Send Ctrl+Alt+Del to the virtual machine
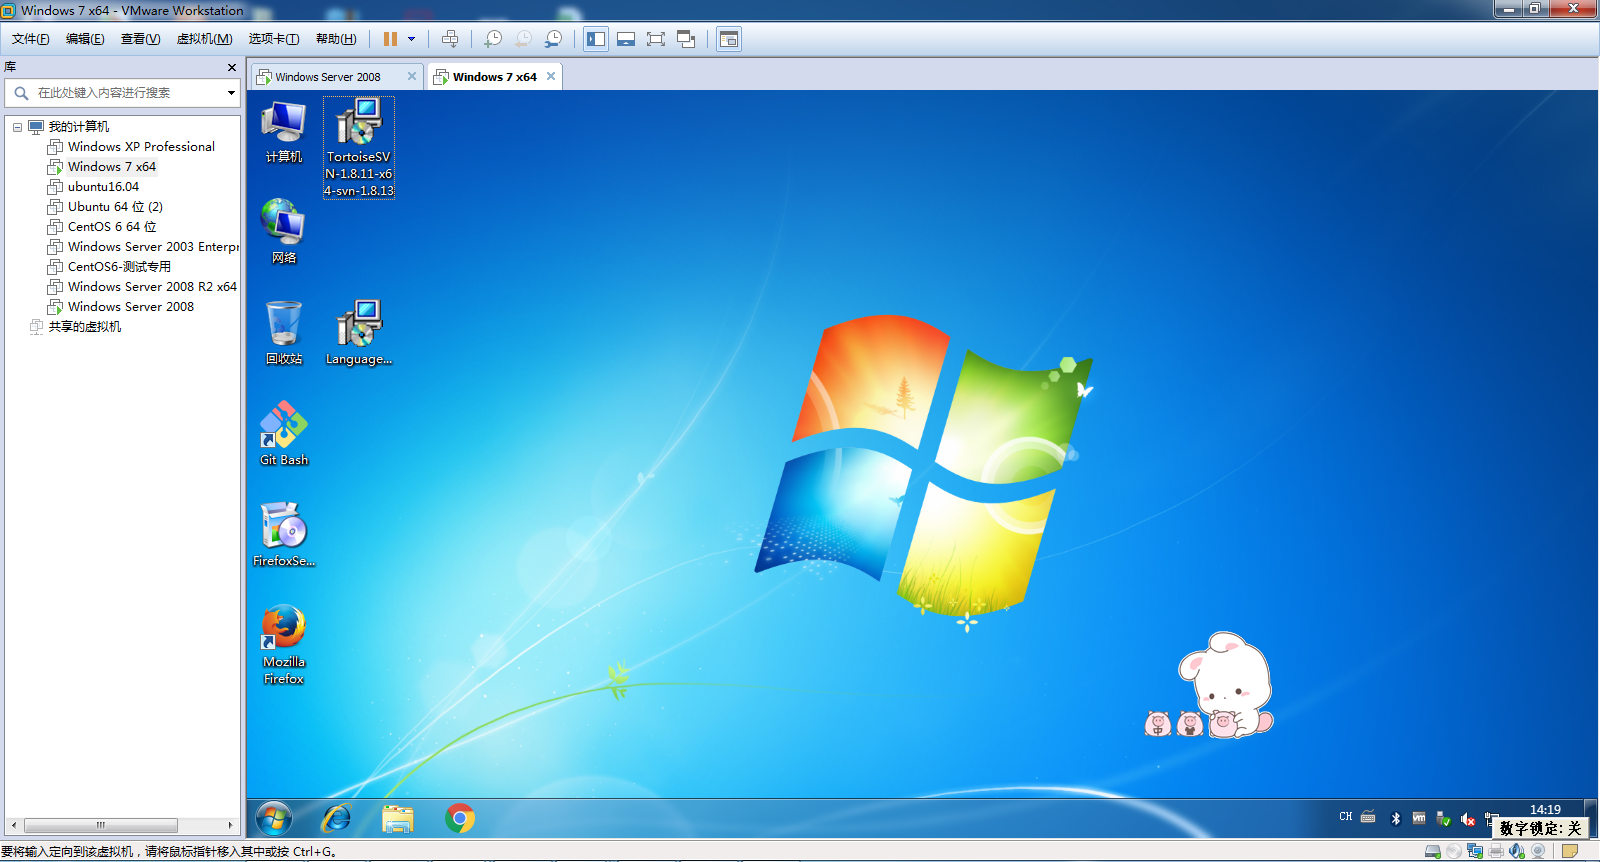This screenshot has width=1600, height=862. [450, 39]
